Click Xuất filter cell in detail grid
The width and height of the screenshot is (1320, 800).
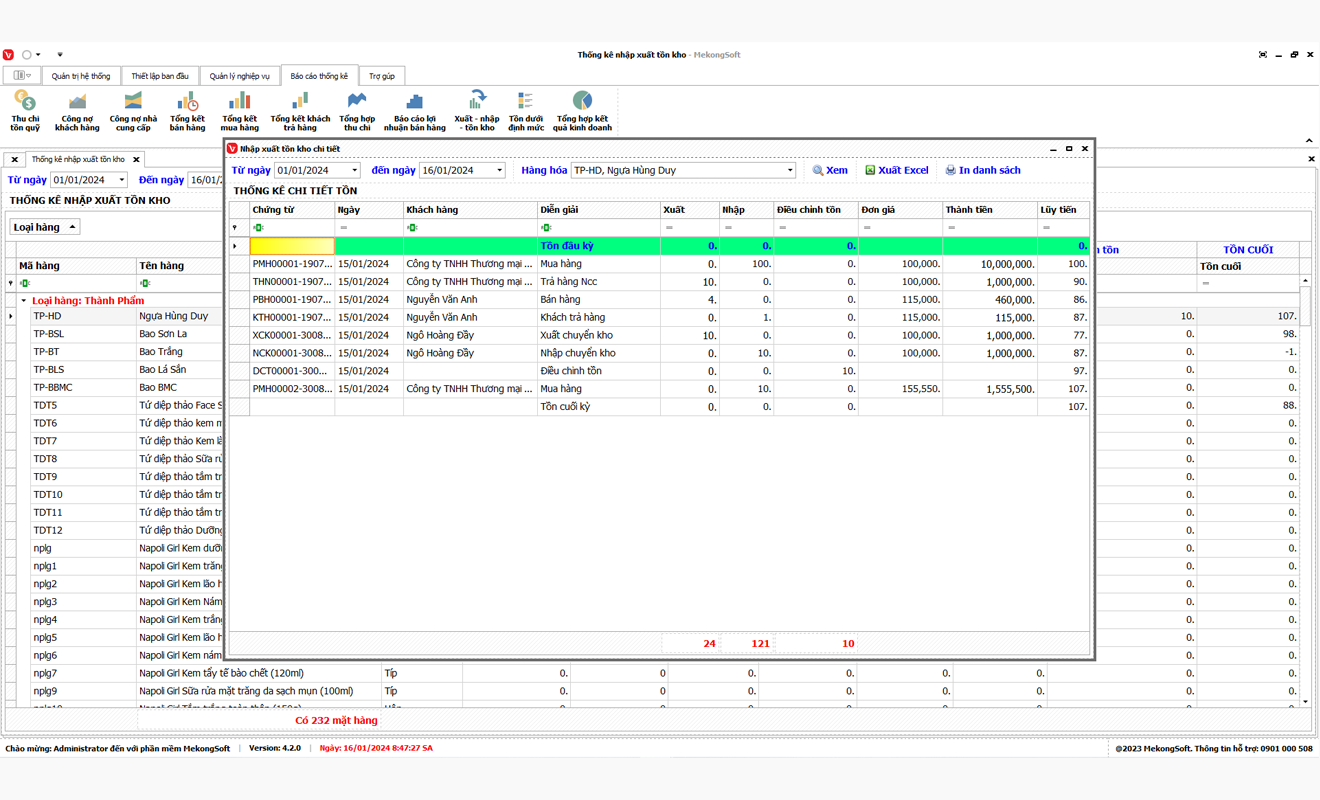point(690,228)
